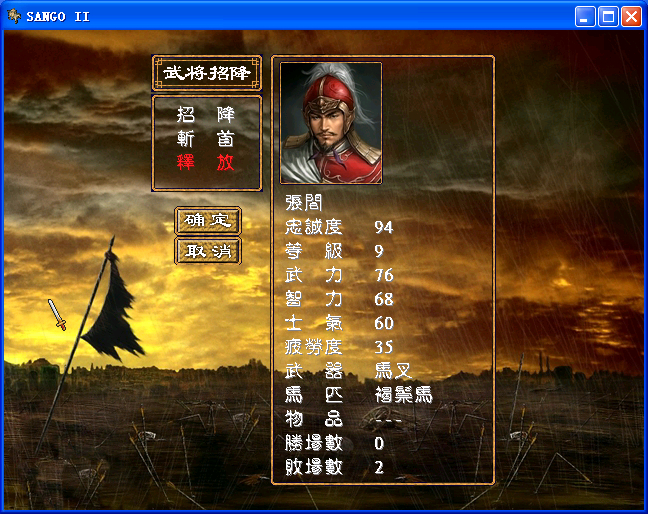Click the 武将招降 title banner
The width and height of the screenshot is (648, 514).
[x=207, y=73]
